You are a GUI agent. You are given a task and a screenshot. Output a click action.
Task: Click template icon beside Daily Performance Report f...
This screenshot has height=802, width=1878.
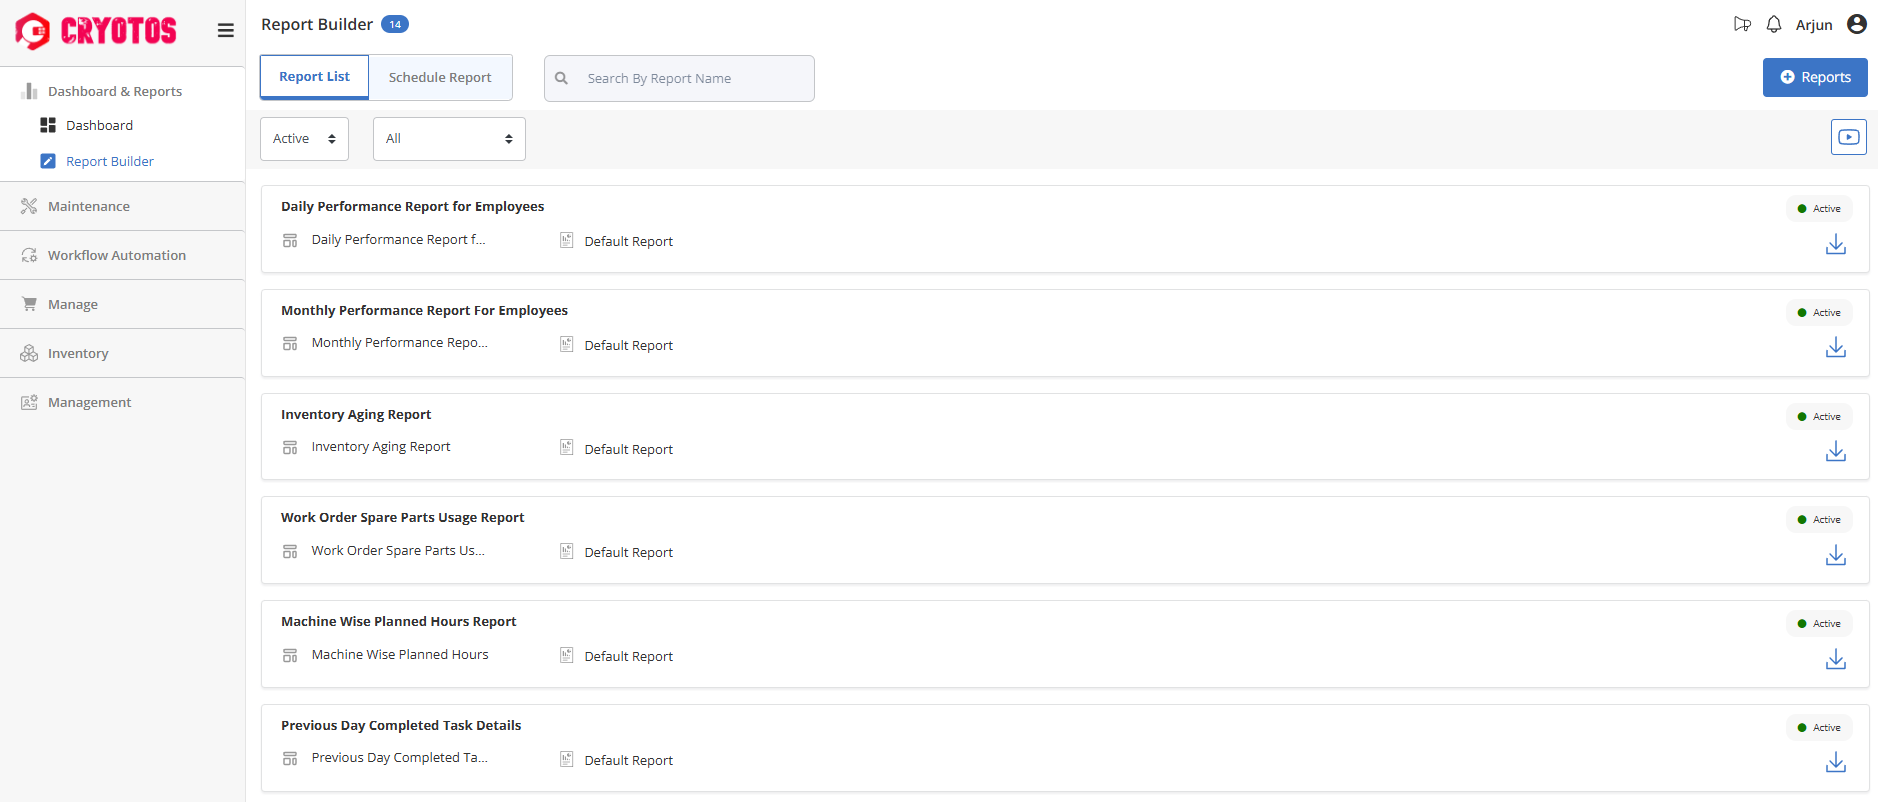[290, 240]
